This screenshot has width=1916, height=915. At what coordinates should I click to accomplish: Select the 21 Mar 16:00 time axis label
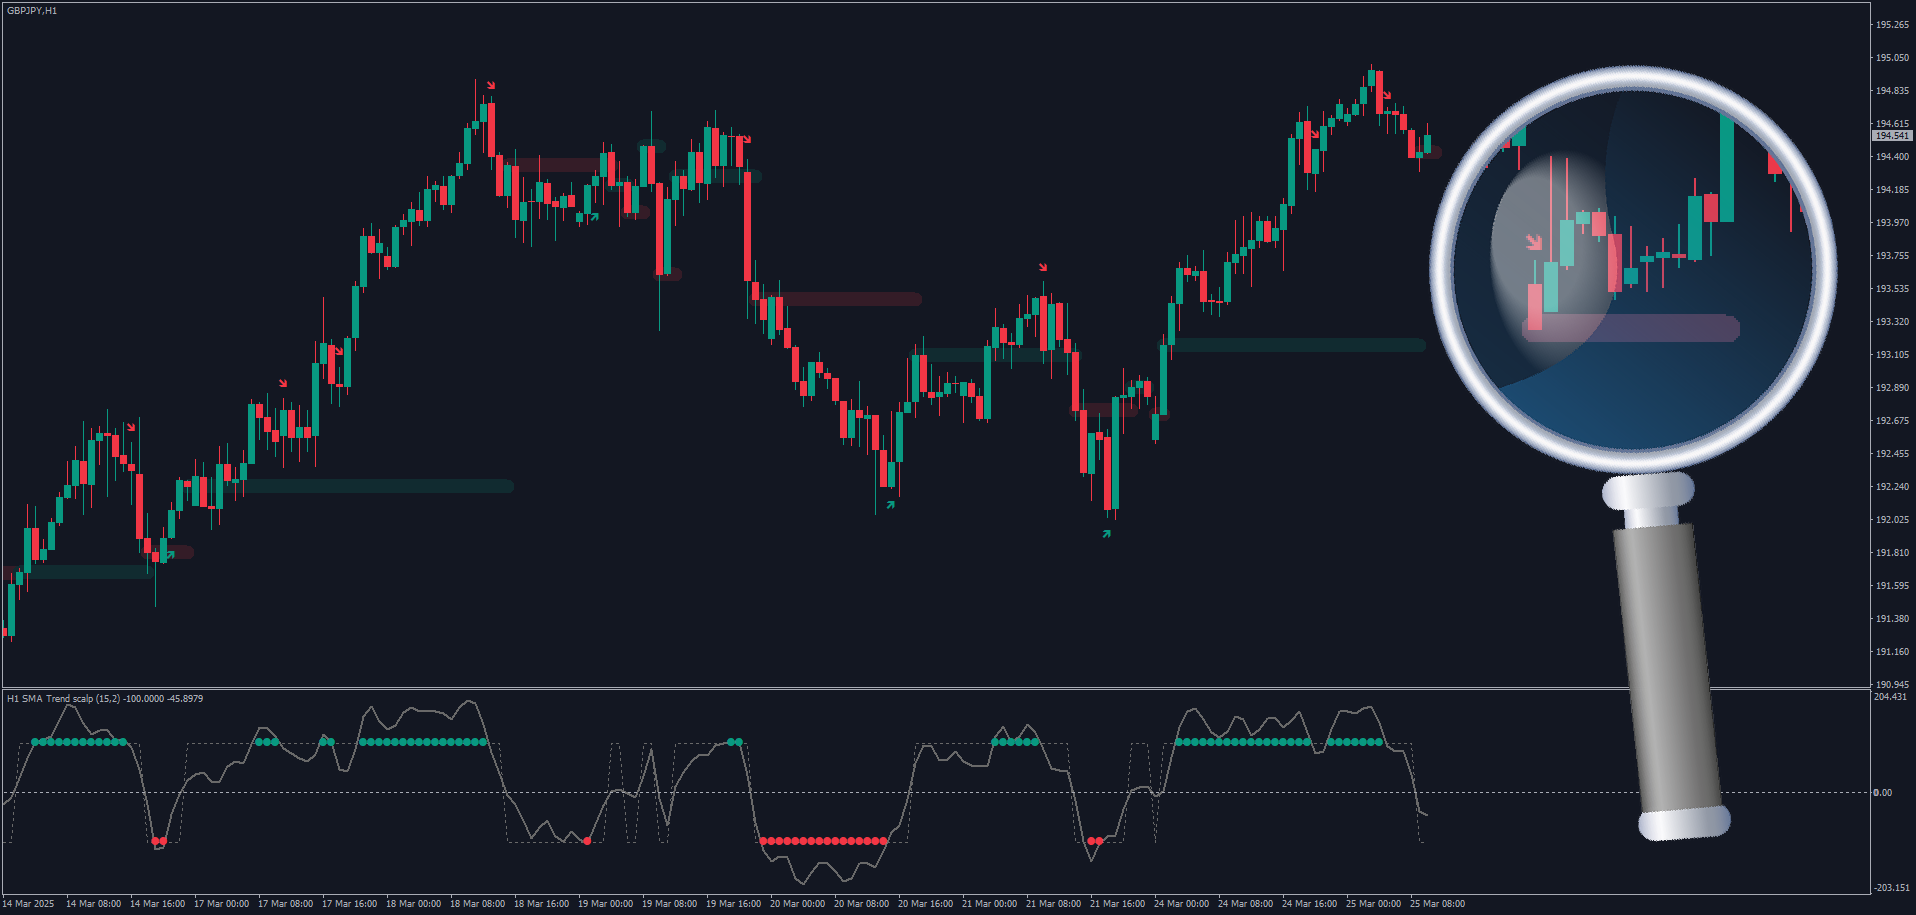(1118, 904)
